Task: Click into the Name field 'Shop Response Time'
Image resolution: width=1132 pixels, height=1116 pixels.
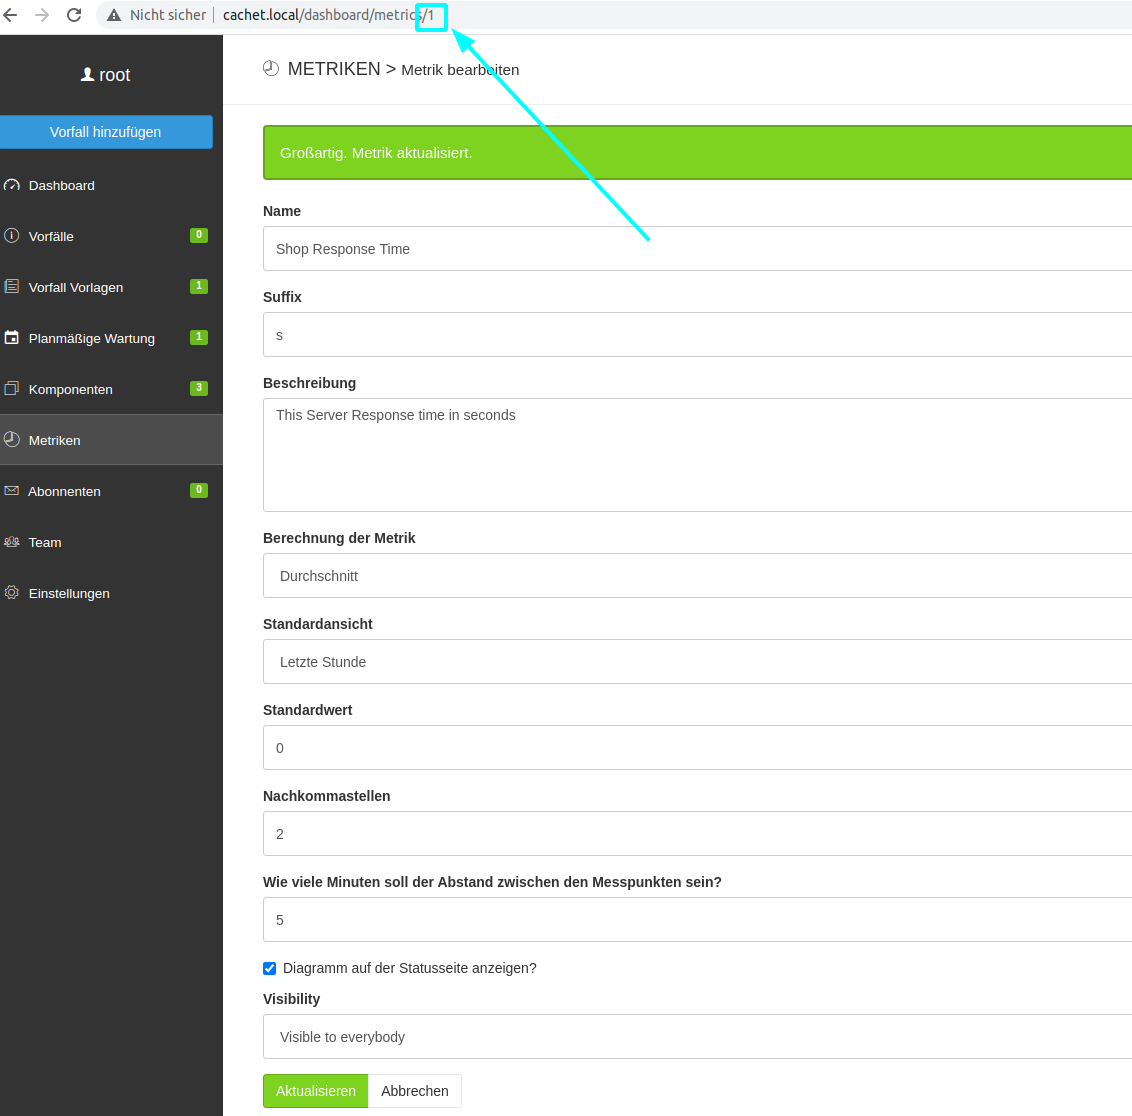Action: (x=697, y=249)
